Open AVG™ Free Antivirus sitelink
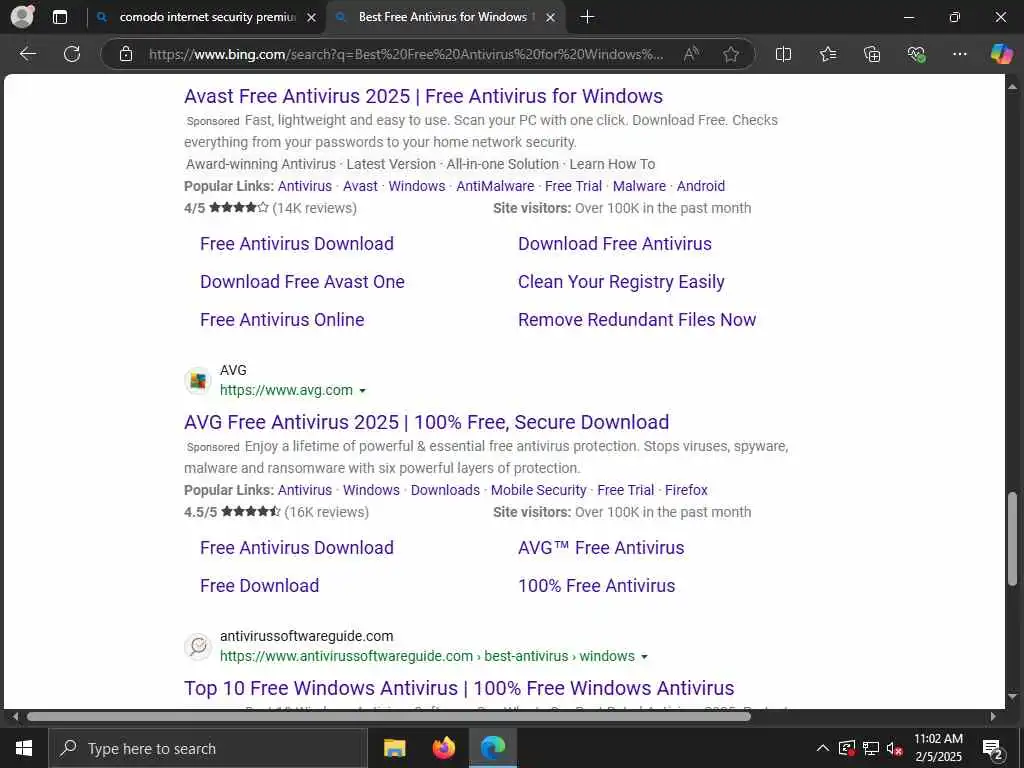1024x768 pixels. coord(601,547)
